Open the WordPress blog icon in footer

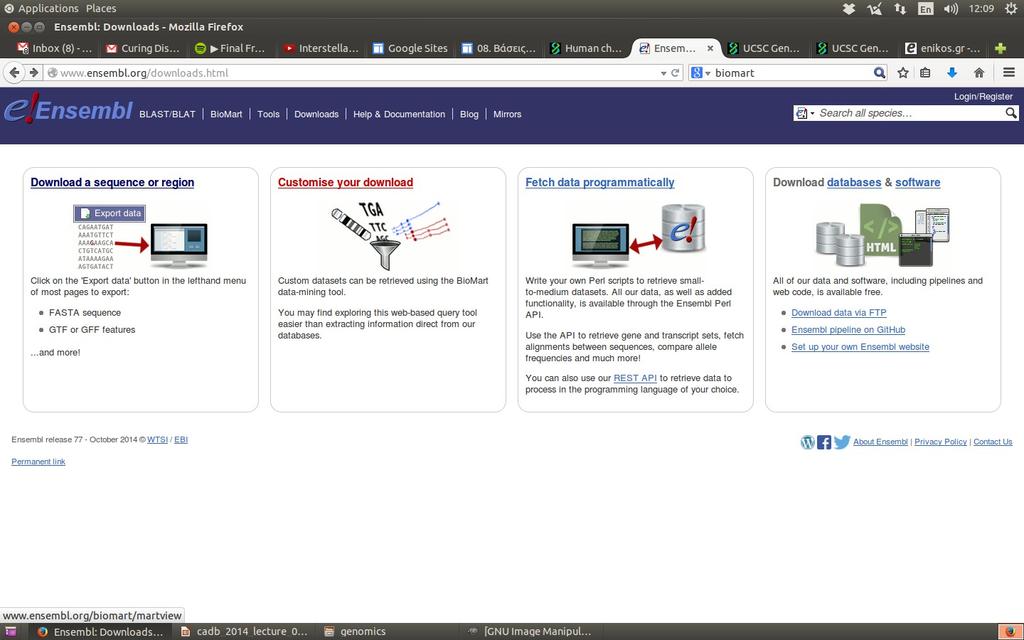pos(808,442)
